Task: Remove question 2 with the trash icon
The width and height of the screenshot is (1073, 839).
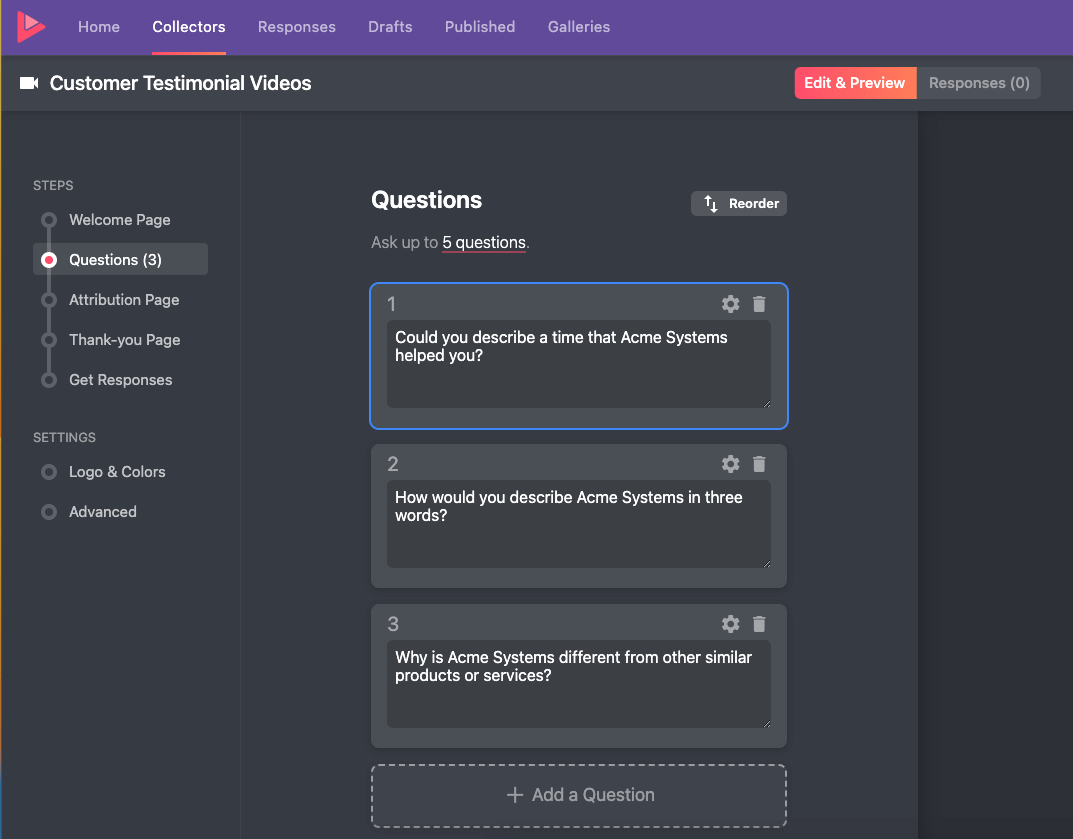Action: click(759, 464)
